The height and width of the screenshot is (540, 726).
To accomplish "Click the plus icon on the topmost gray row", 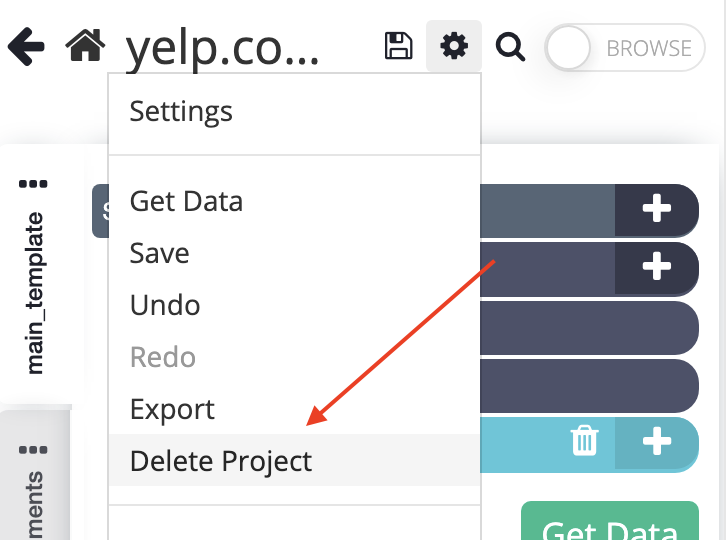I will click(657, 208).
